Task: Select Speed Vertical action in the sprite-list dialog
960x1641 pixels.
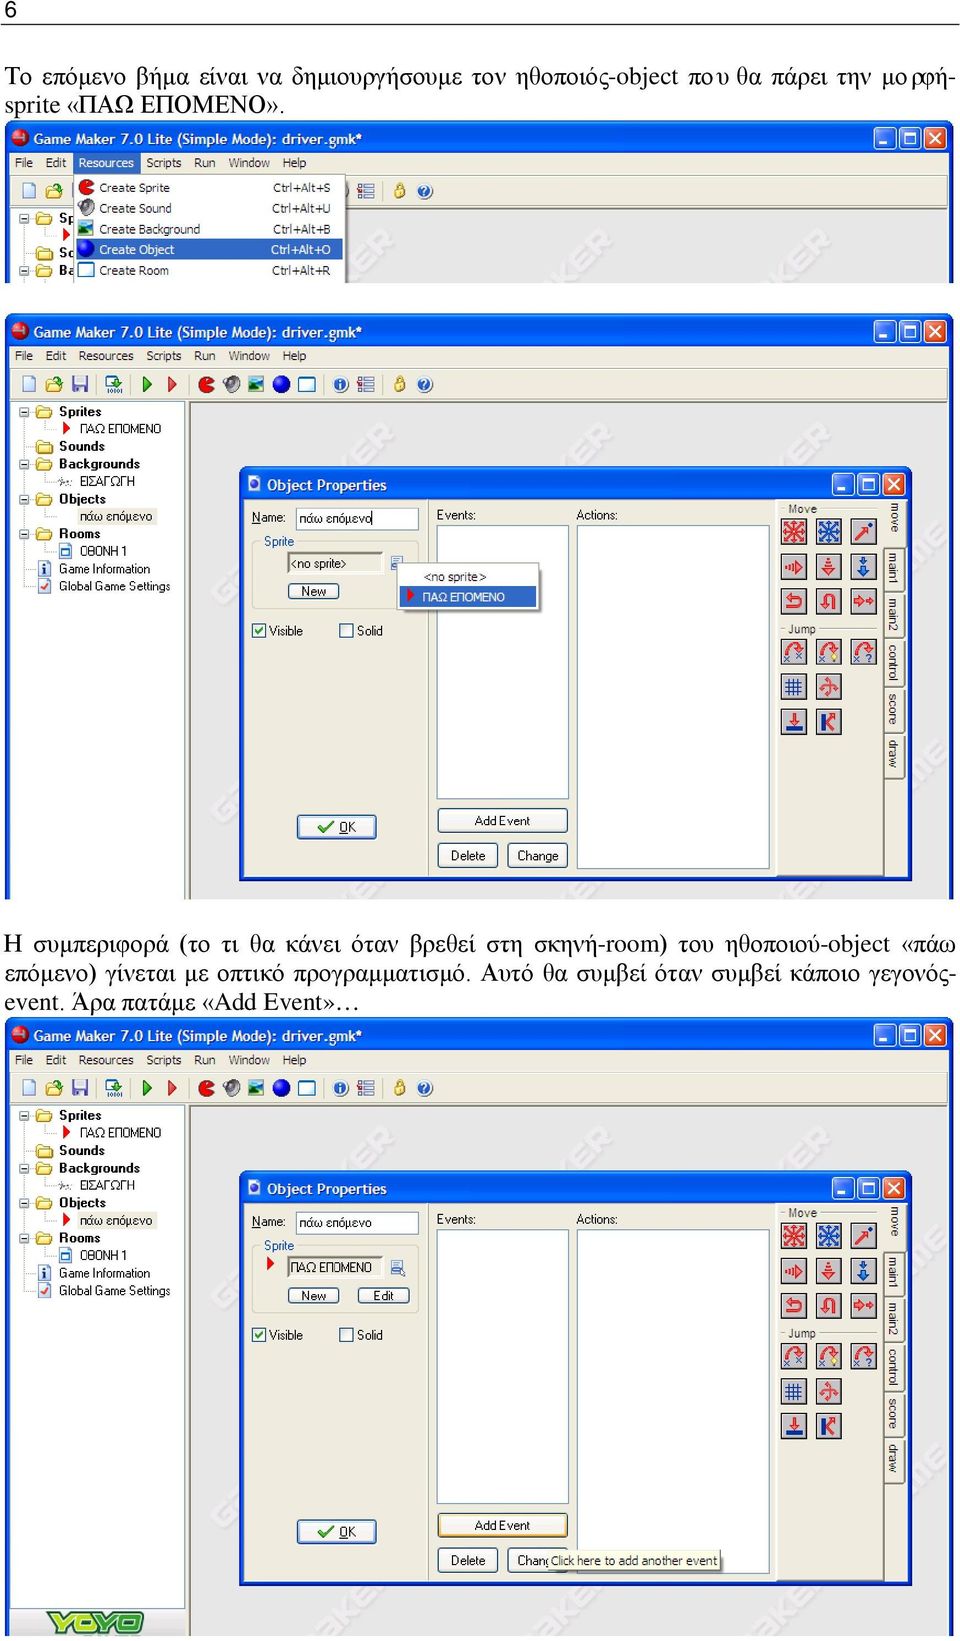Action: [x=829, y=567]
